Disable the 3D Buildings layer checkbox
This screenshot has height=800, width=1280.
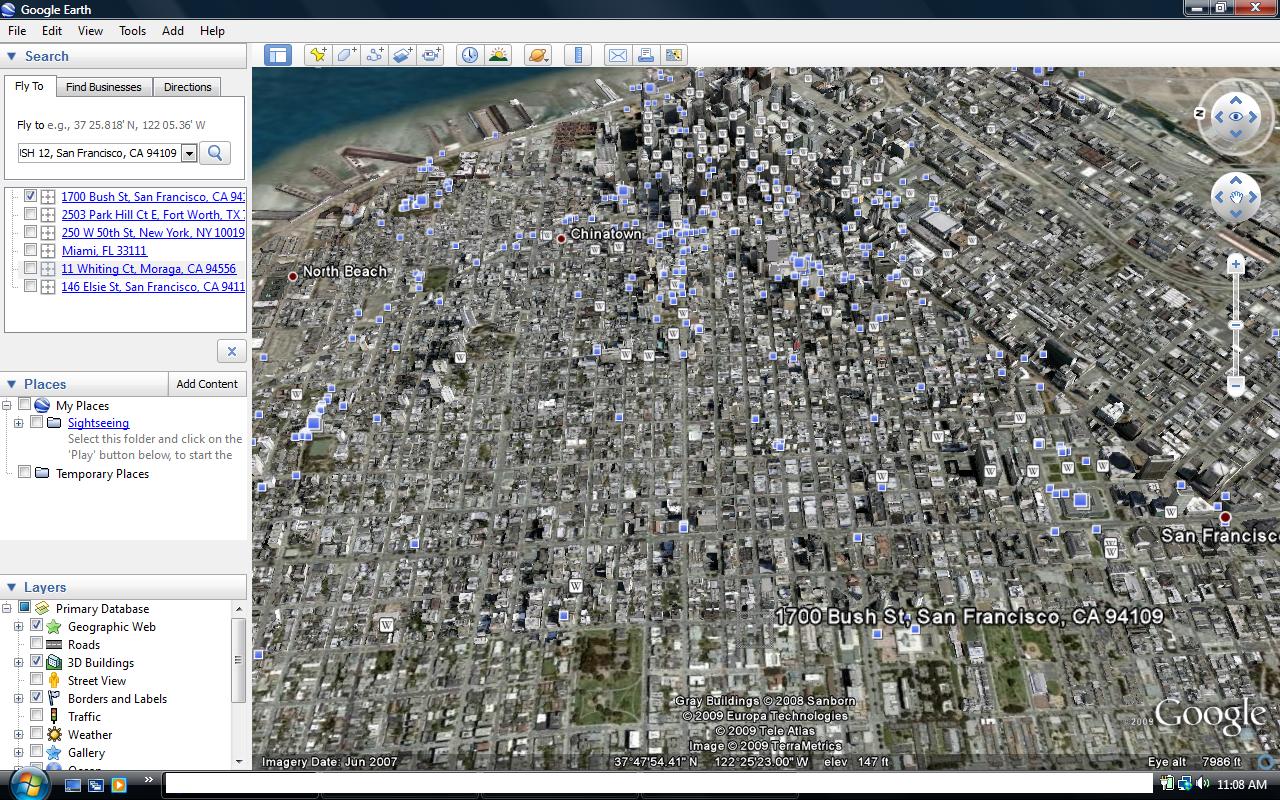[x=37, y=663]
